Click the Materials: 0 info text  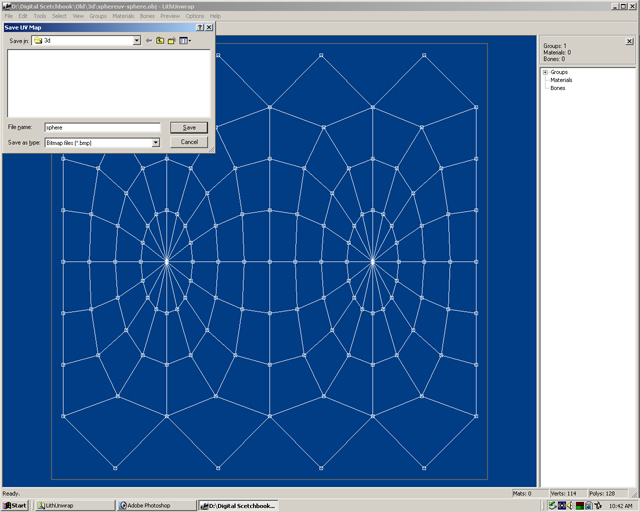[557, 52]
